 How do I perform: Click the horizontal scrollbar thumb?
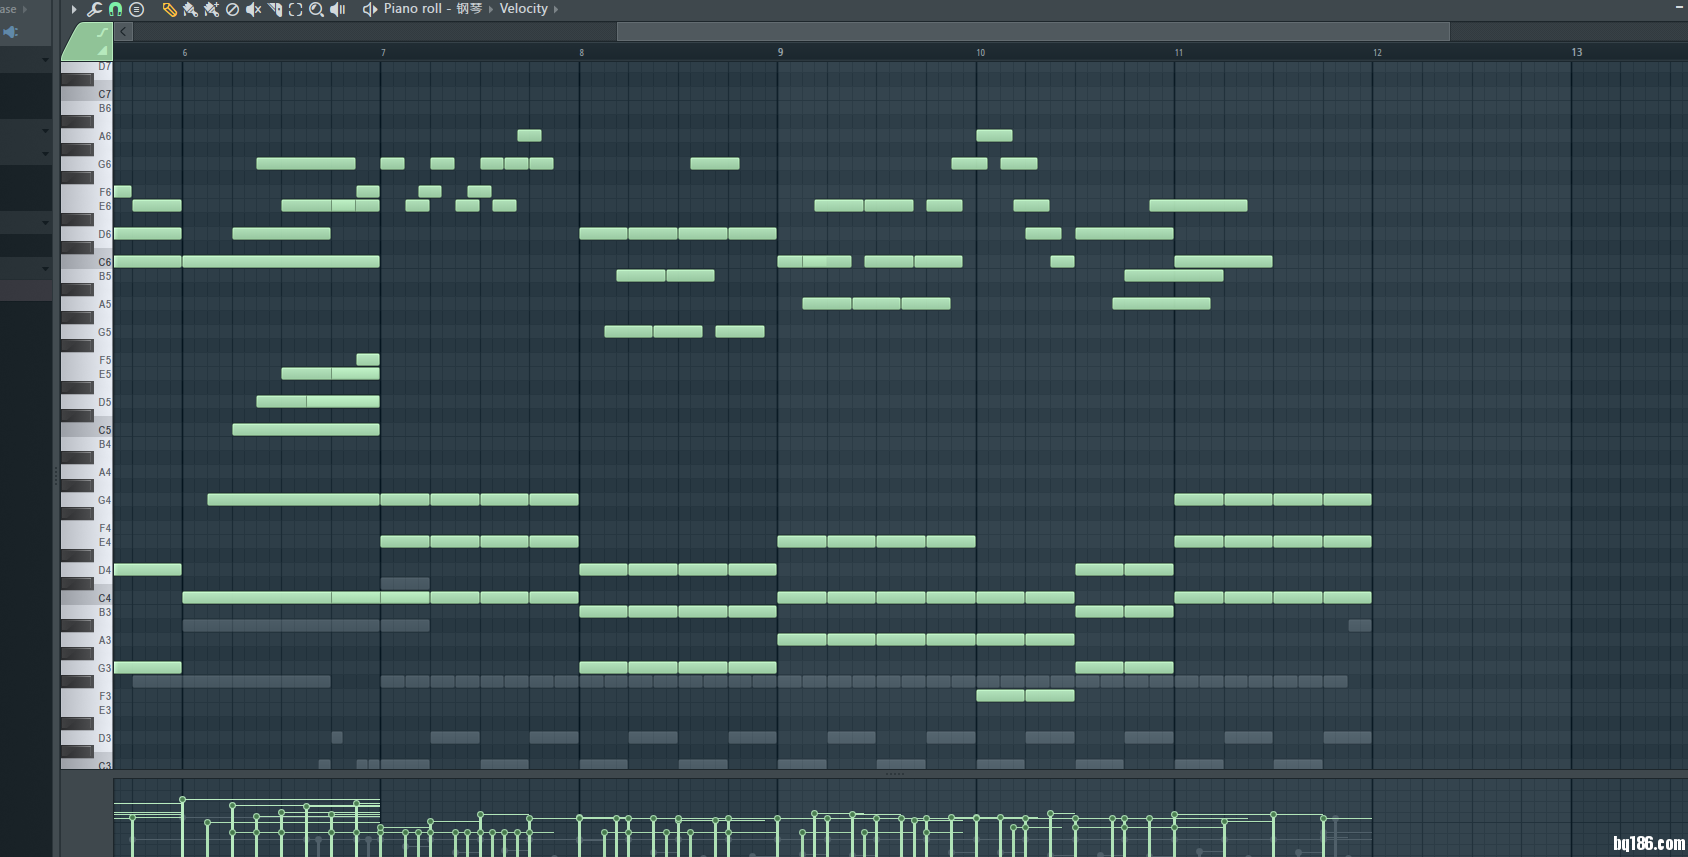point(1032,32)
